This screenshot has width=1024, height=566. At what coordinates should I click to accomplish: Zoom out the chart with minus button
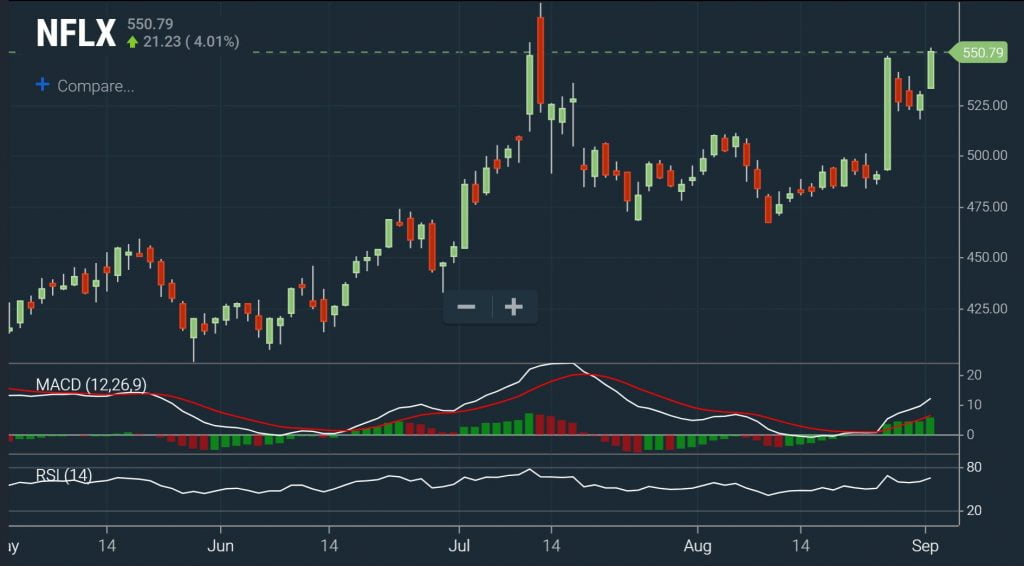coord(466,307)
